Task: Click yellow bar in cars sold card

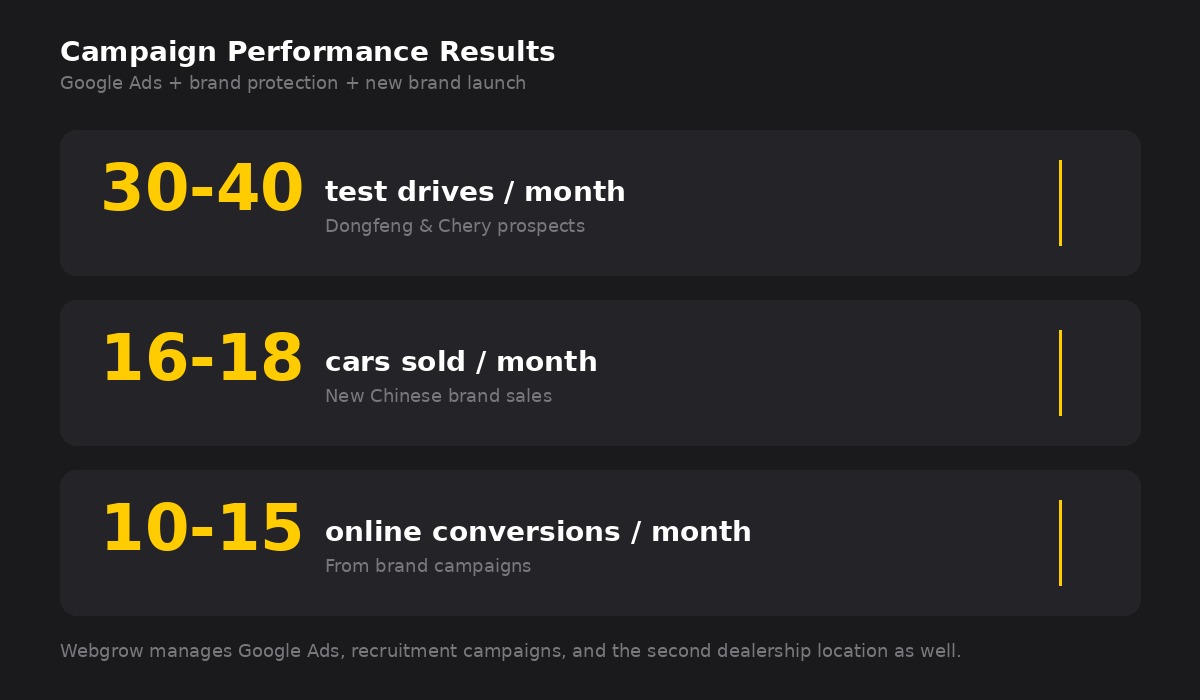Action: (x=1060, y=373)
